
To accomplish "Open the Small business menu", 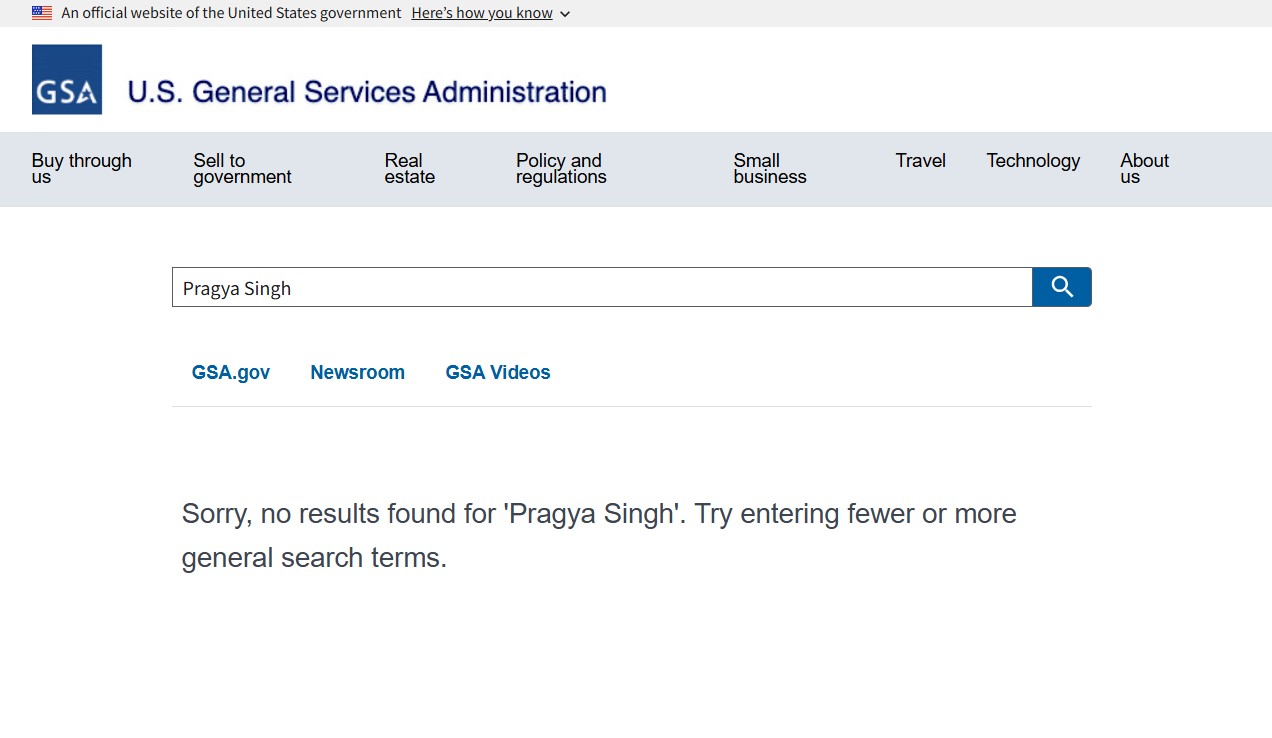I will [769, 168].
